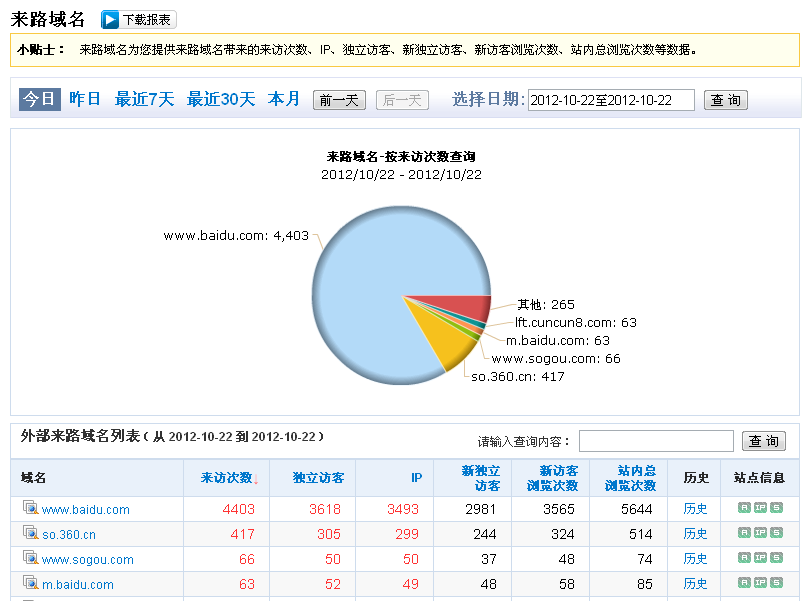Select the 最近30天 date range tab

point(221,99)
